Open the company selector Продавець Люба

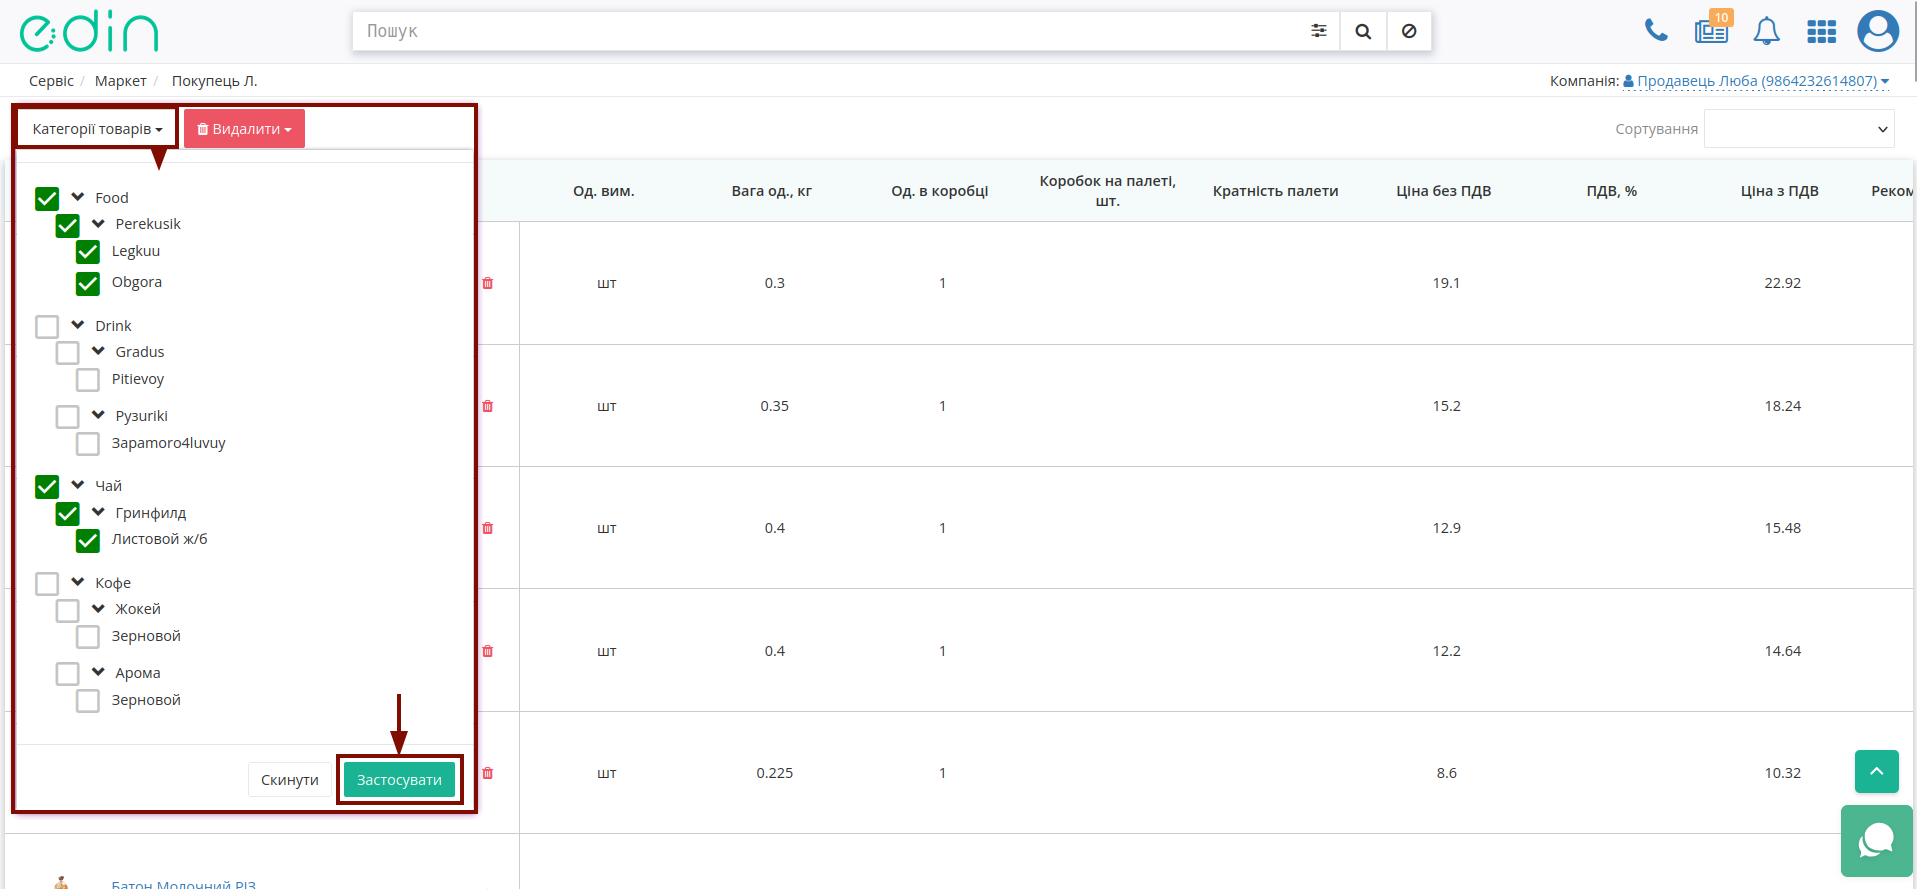point(1756,81)
